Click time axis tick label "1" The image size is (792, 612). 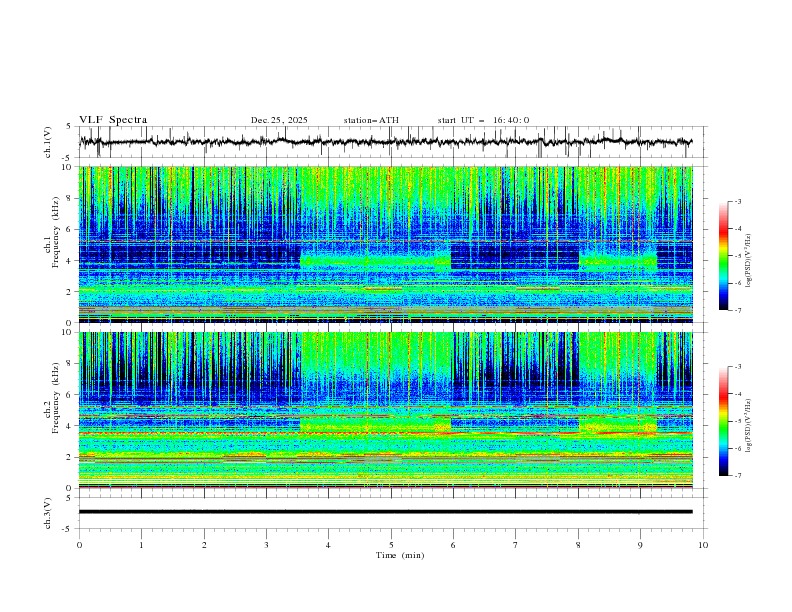coord(141,545)
